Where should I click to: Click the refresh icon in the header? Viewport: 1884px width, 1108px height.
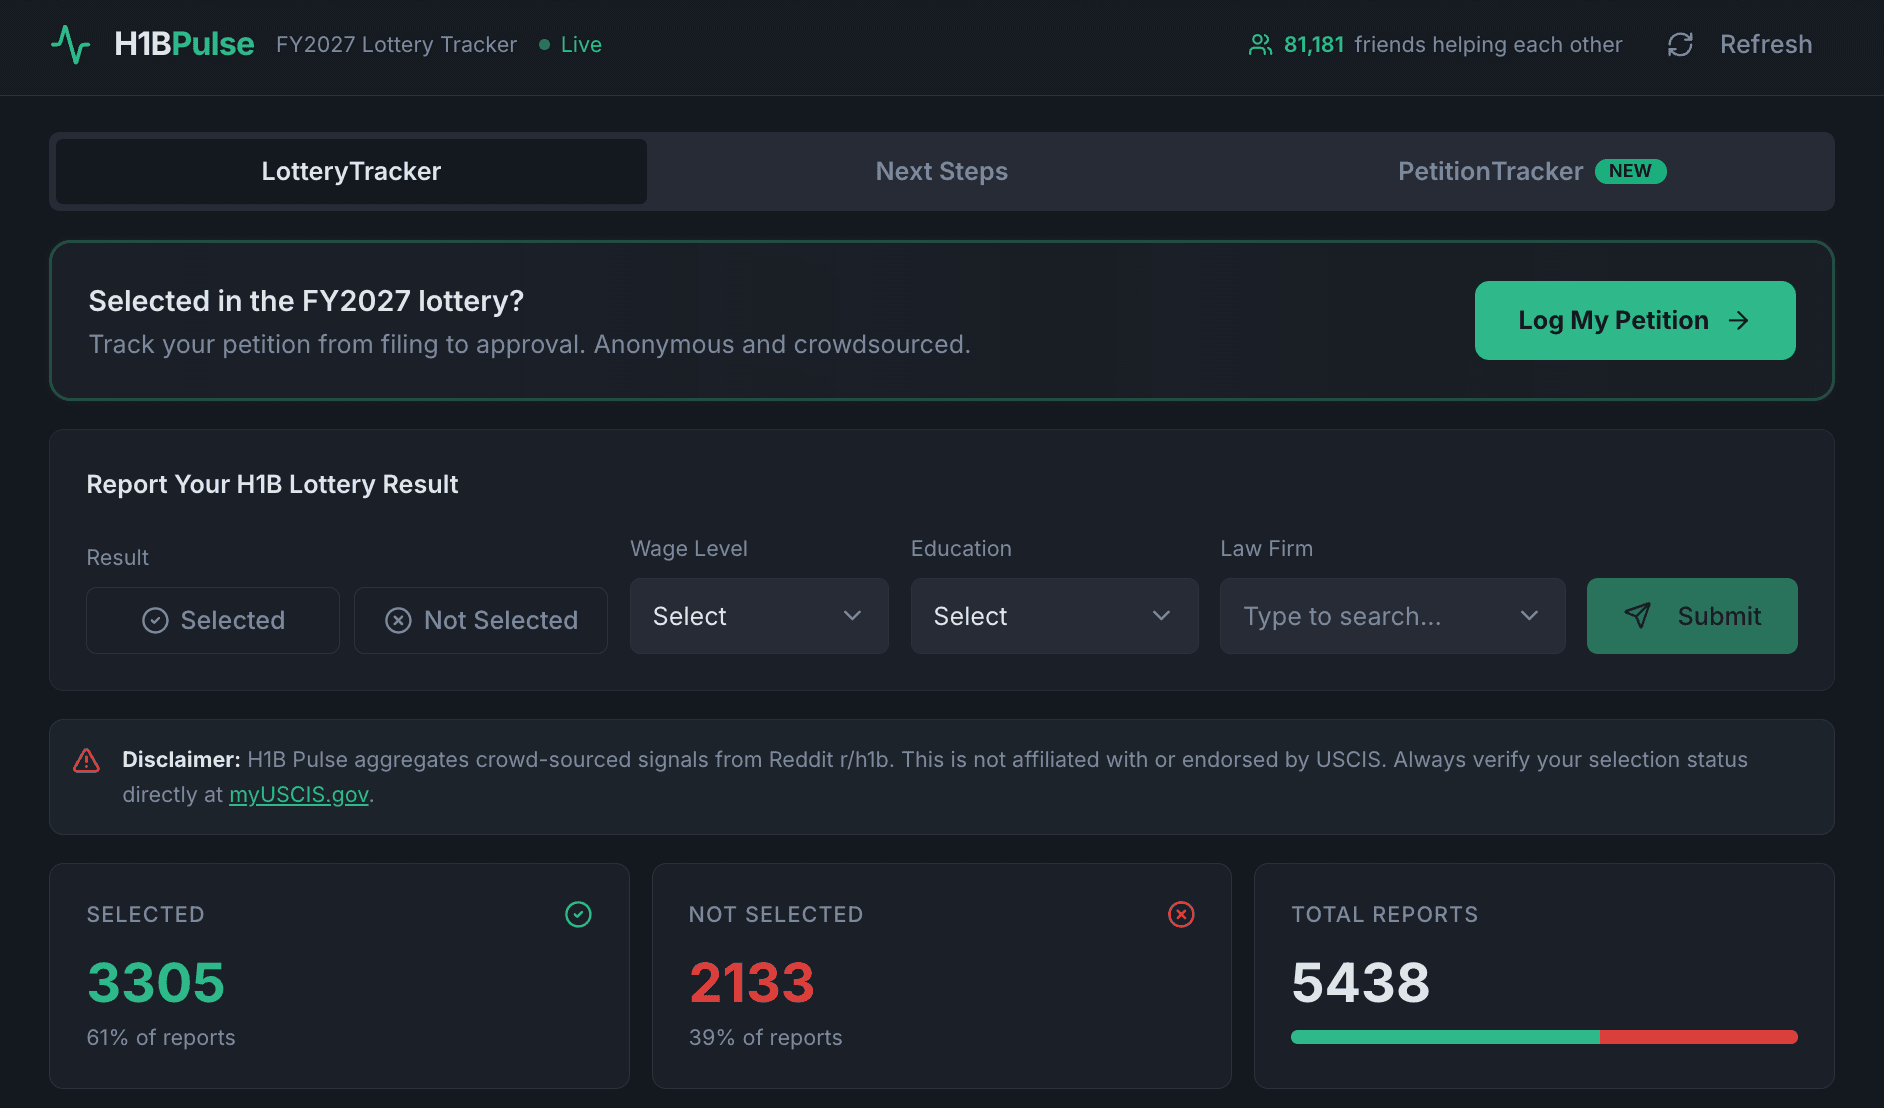pos(1679,44)
